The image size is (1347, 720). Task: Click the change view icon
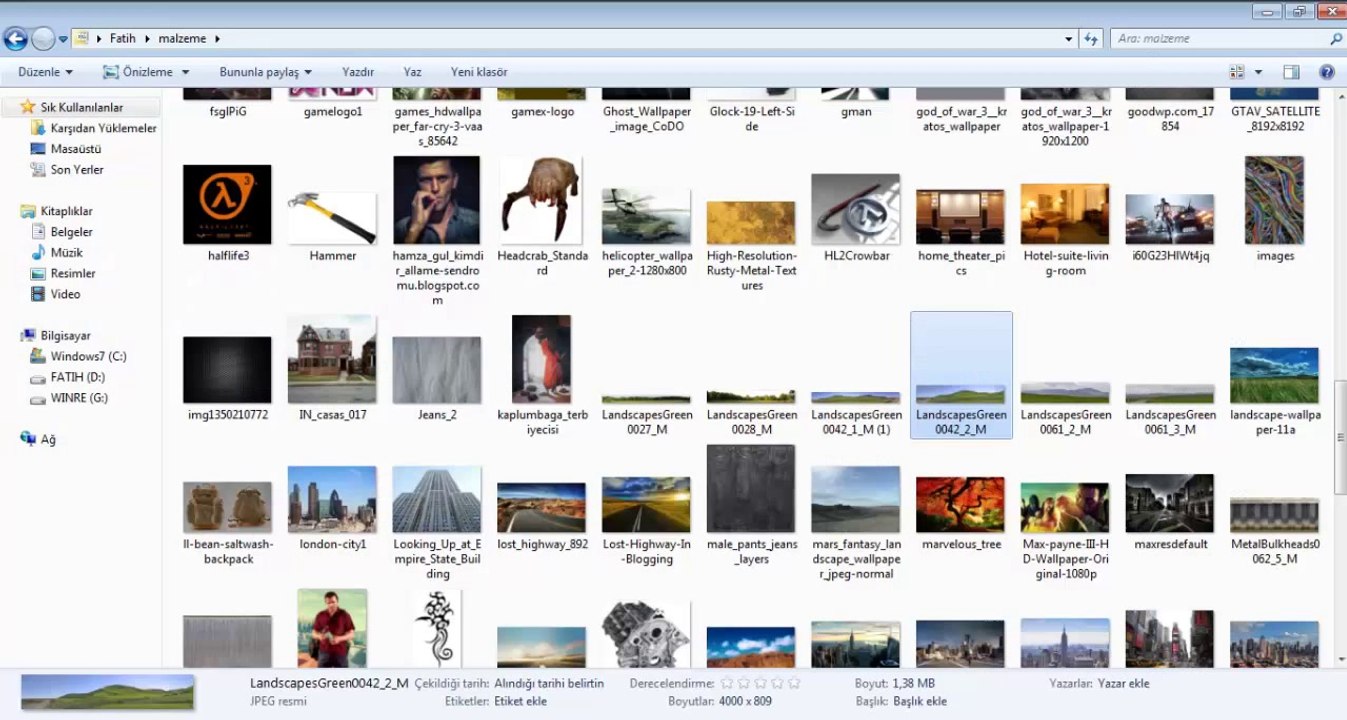(x=1237, y=72)
